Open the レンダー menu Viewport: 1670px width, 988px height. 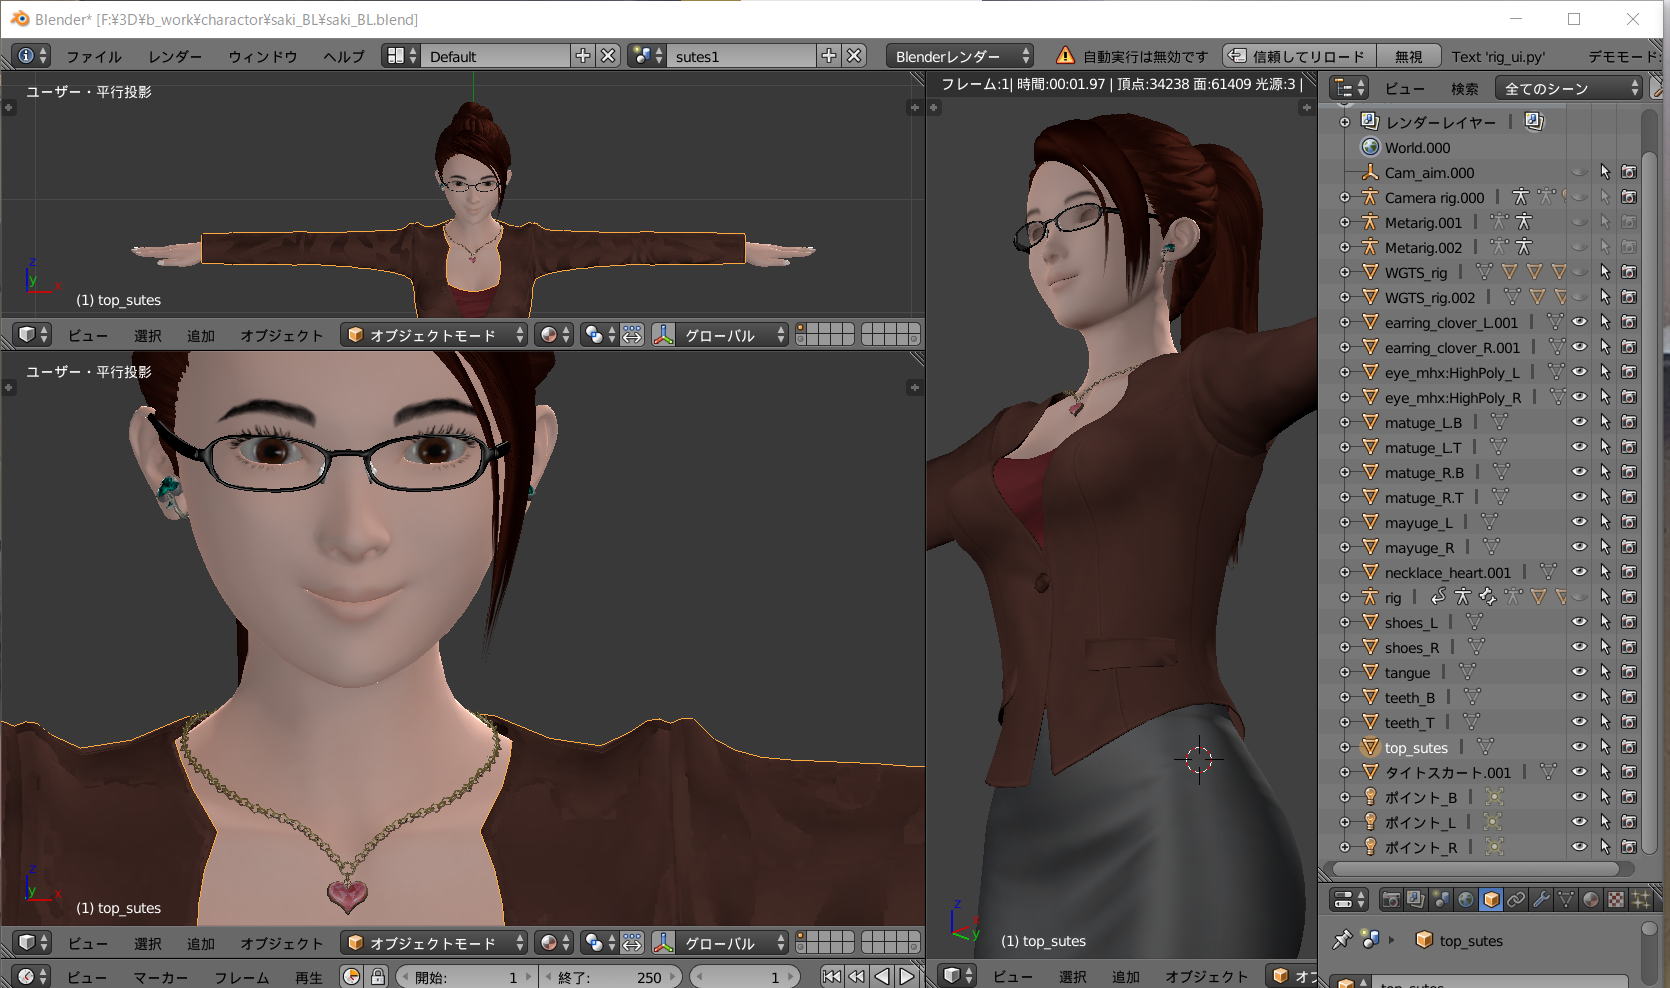pos(175,56)
